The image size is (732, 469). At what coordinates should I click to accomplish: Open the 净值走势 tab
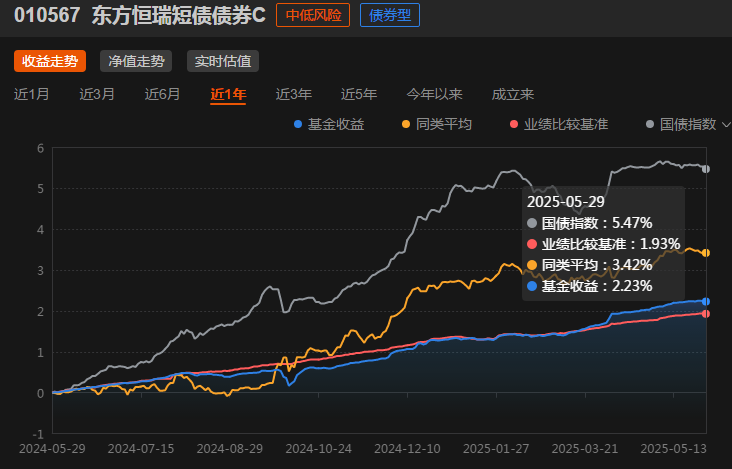coord(136,61)
